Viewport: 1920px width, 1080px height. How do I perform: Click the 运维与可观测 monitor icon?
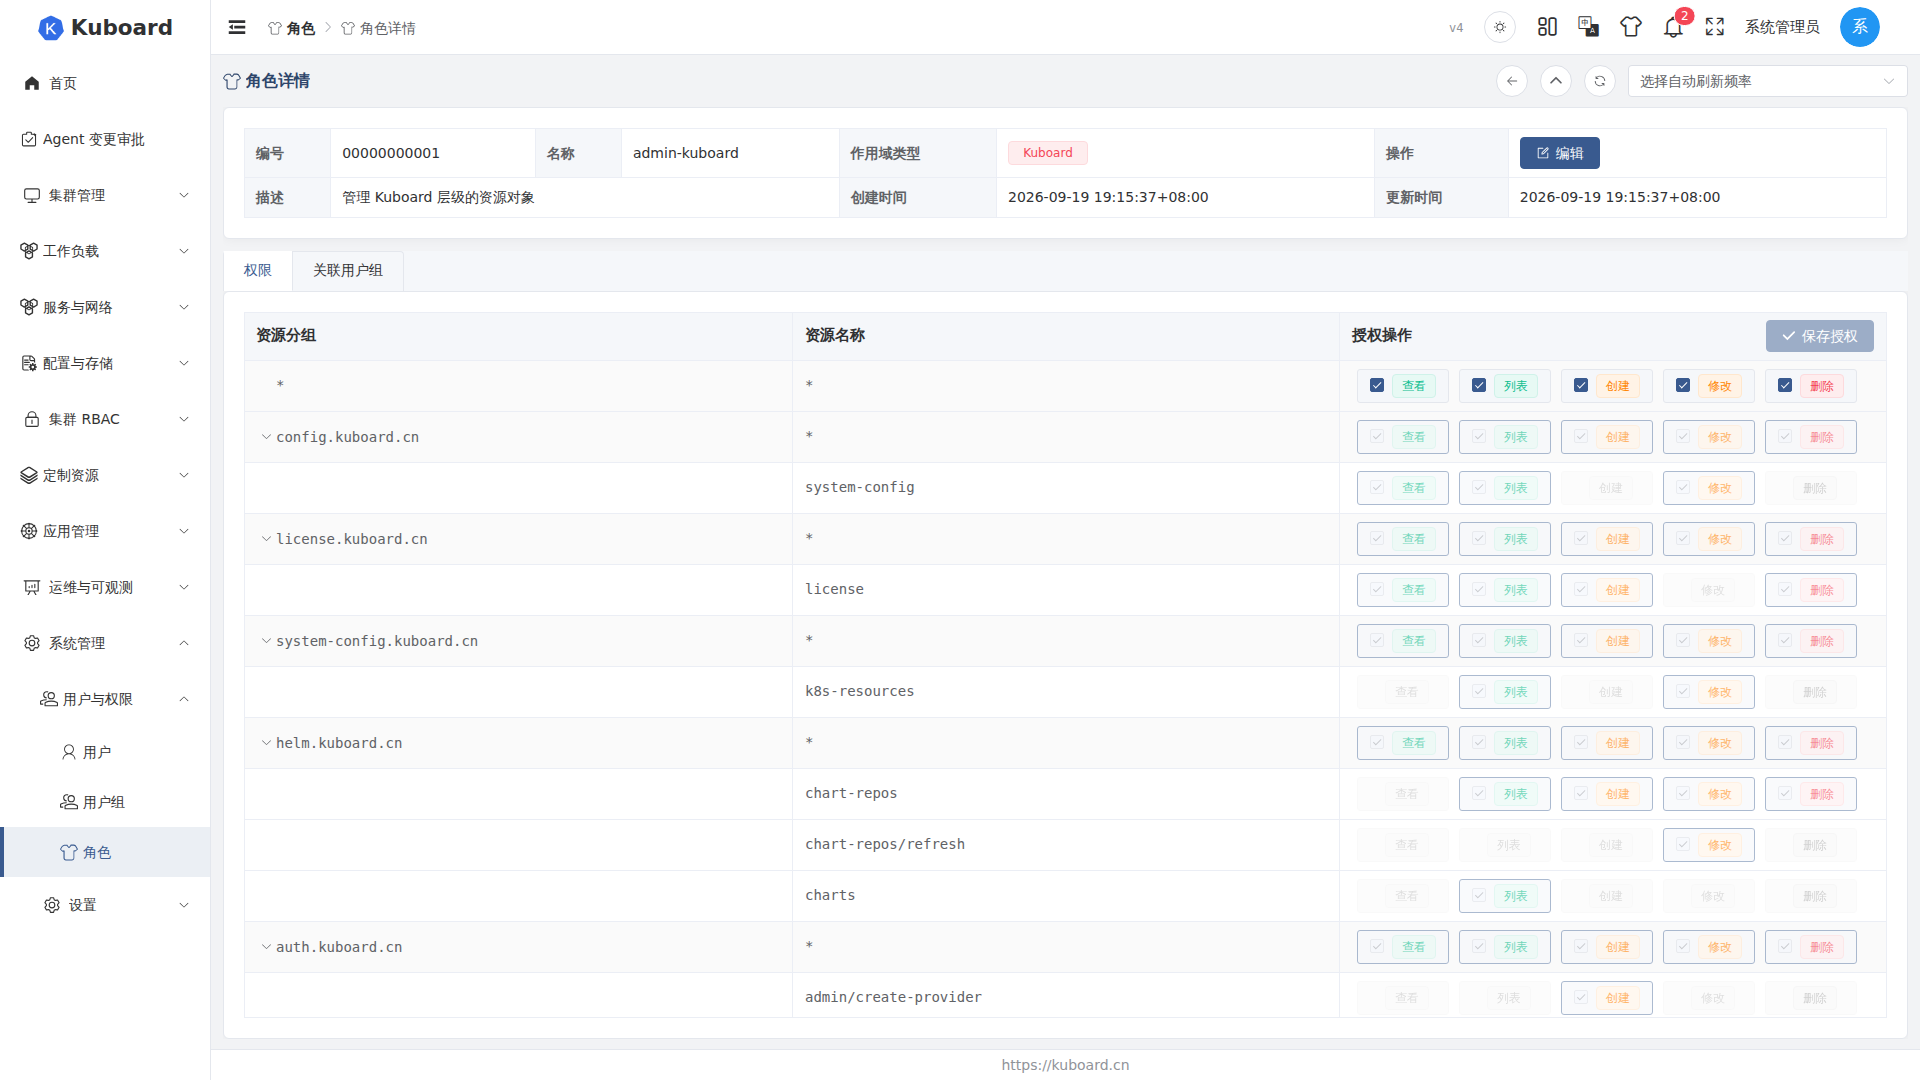pyautogui.click(x=32, y=587)
